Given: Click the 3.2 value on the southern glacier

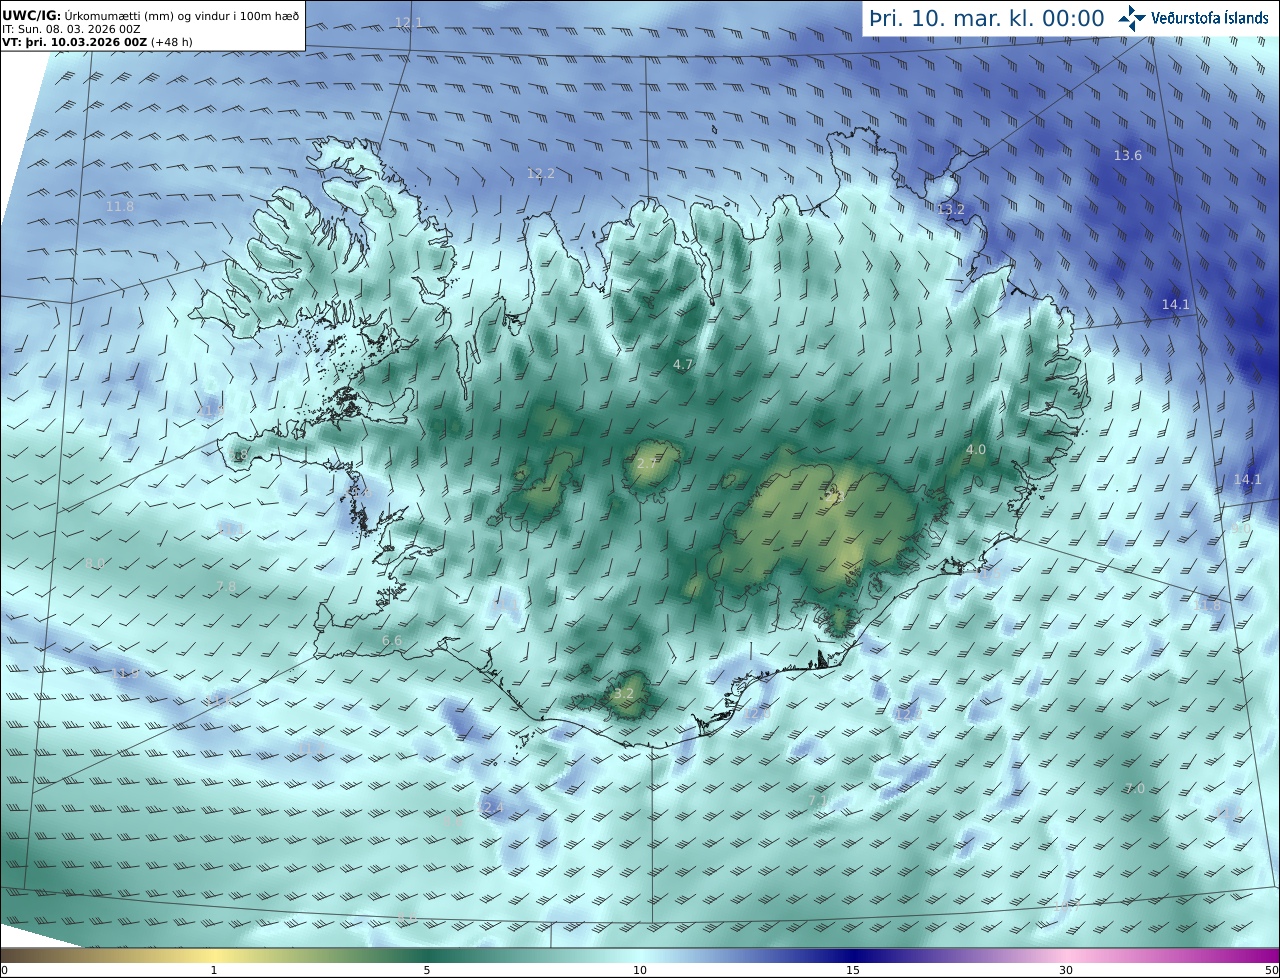Looking at the screenshot, I should pyautogui.click(x=624, y=693).
